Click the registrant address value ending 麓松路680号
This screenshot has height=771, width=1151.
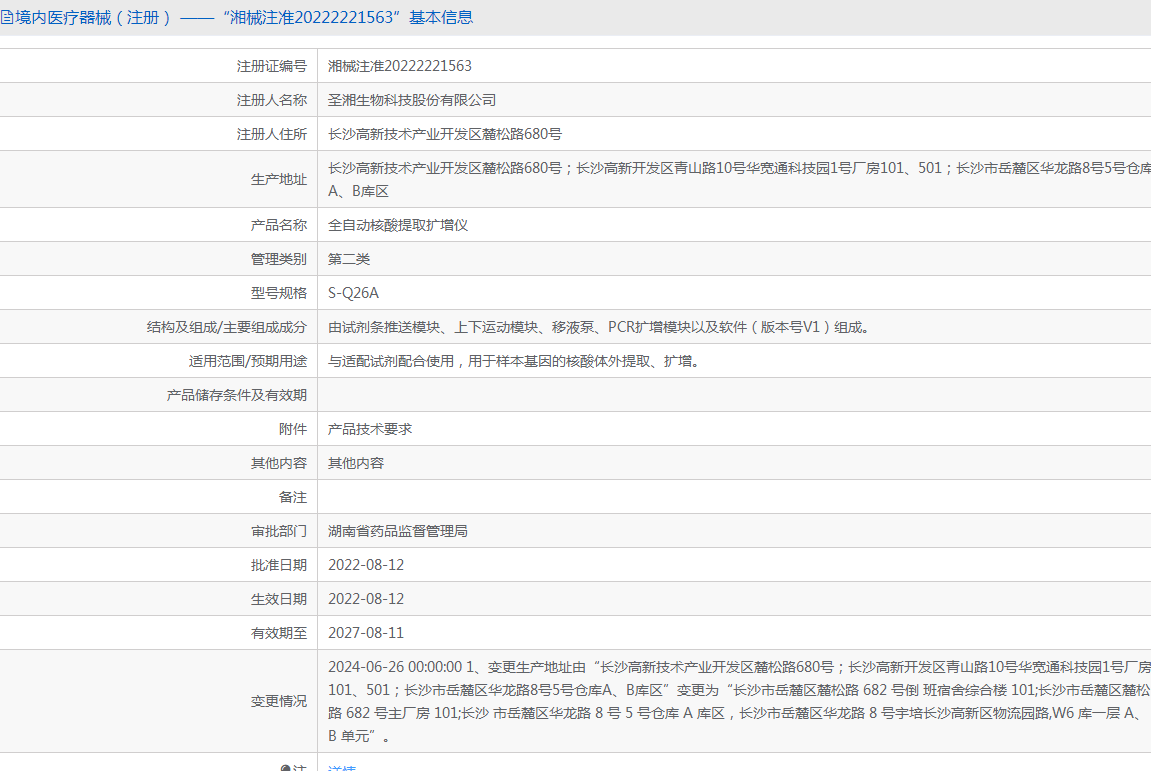[x=445, y=134]
